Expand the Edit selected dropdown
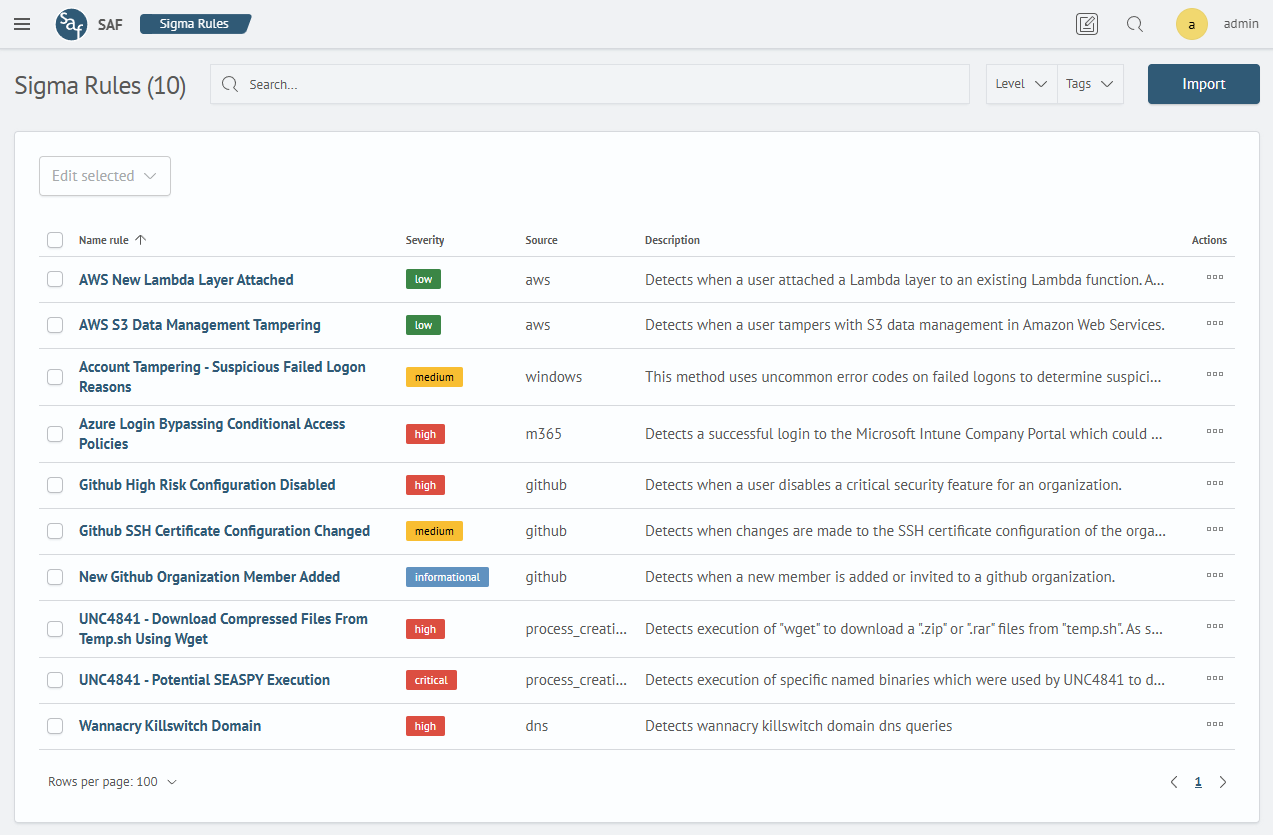The width and height of the screenshot is (1273, 835). 105,176
